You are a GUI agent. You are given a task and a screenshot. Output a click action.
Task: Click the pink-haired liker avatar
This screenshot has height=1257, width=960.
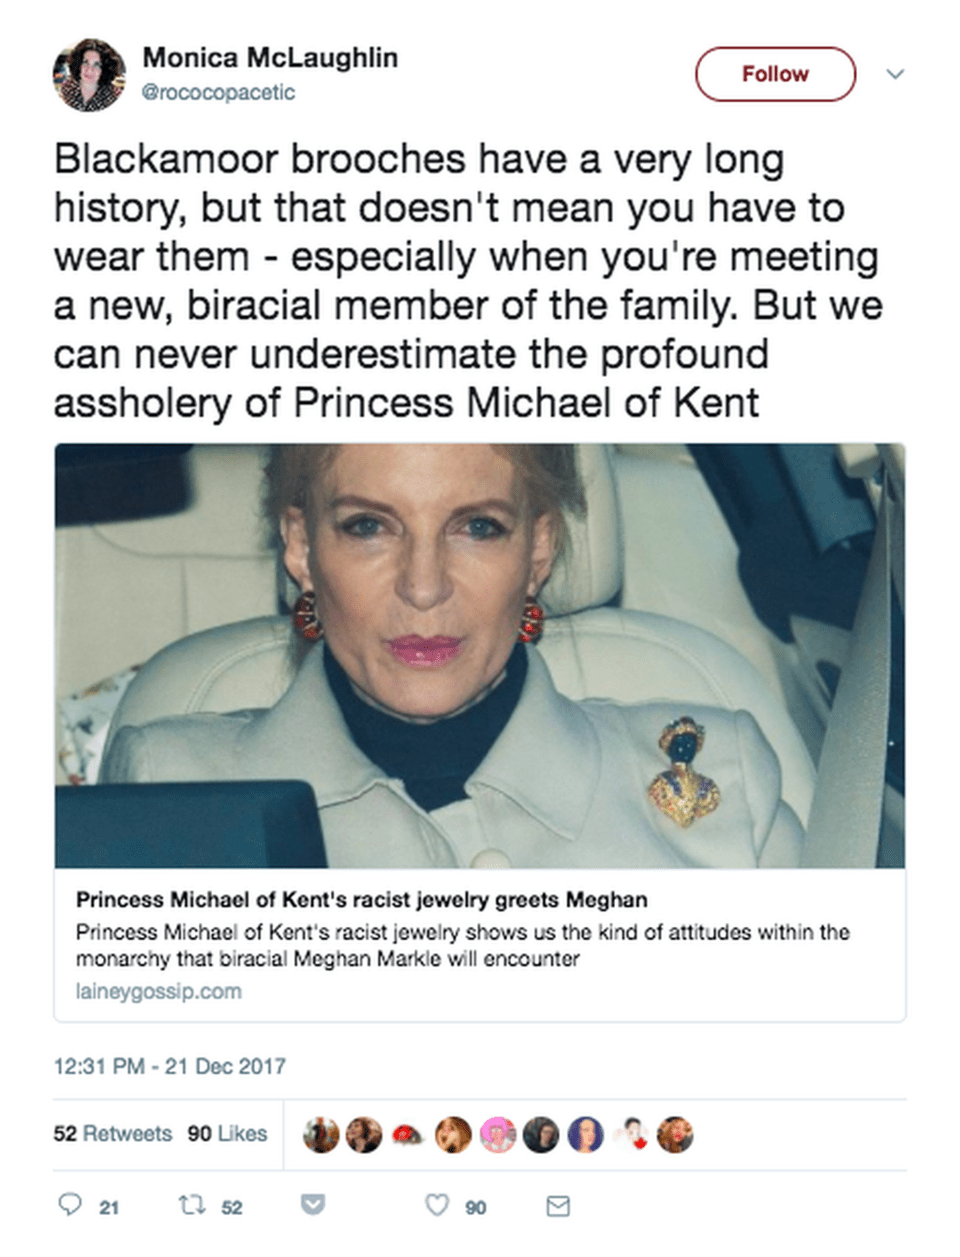(497, 1134)
